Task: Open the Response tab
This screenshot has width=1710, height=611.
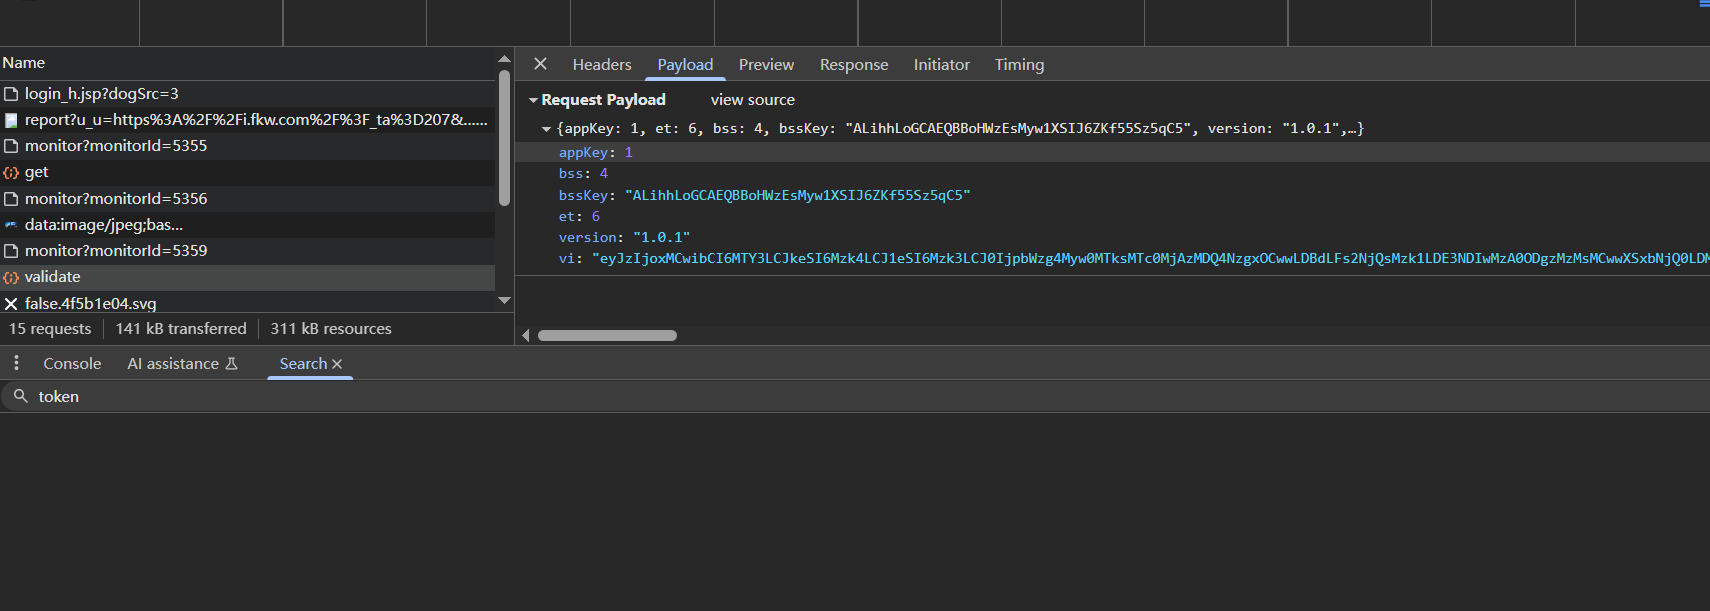Action: (x=853, y=65)
